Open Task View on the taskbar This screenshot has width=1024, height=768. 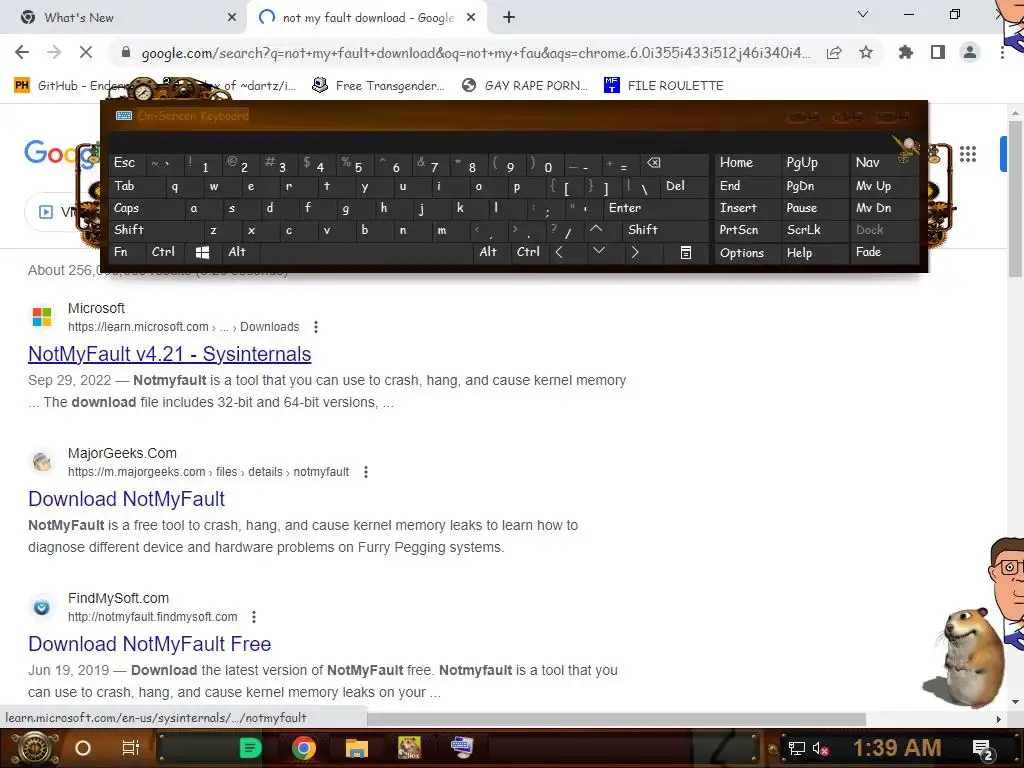tap(131, 748)
